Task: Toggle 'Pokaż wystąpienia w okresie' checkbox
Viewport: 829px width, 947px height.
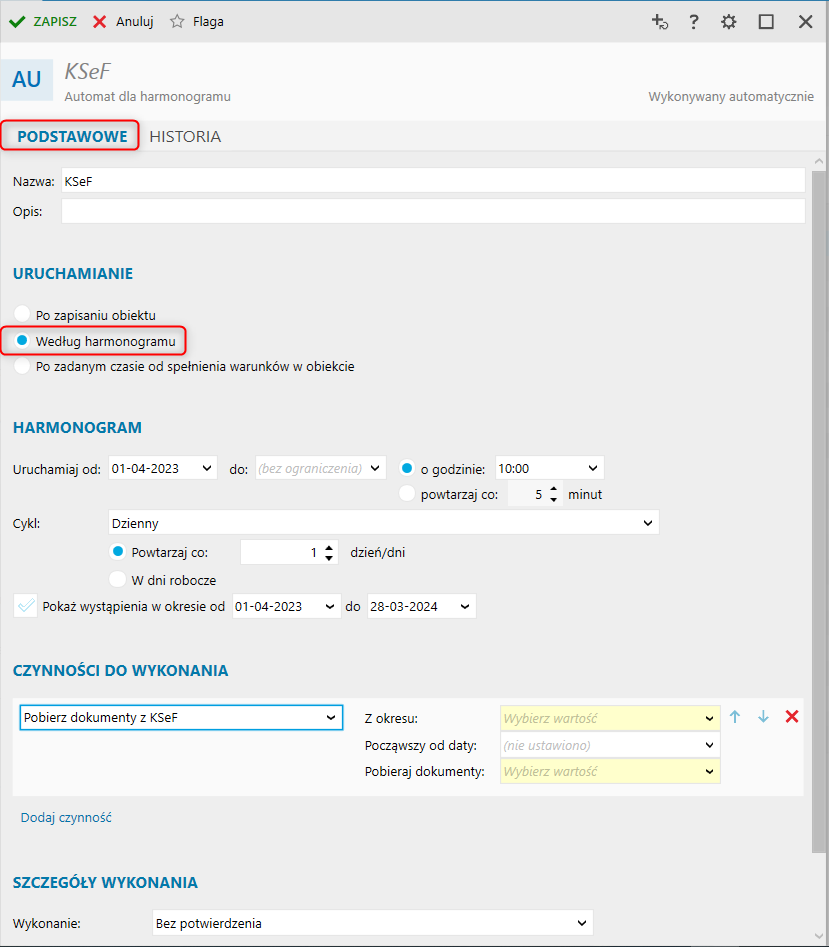Action: pos(26,606)
